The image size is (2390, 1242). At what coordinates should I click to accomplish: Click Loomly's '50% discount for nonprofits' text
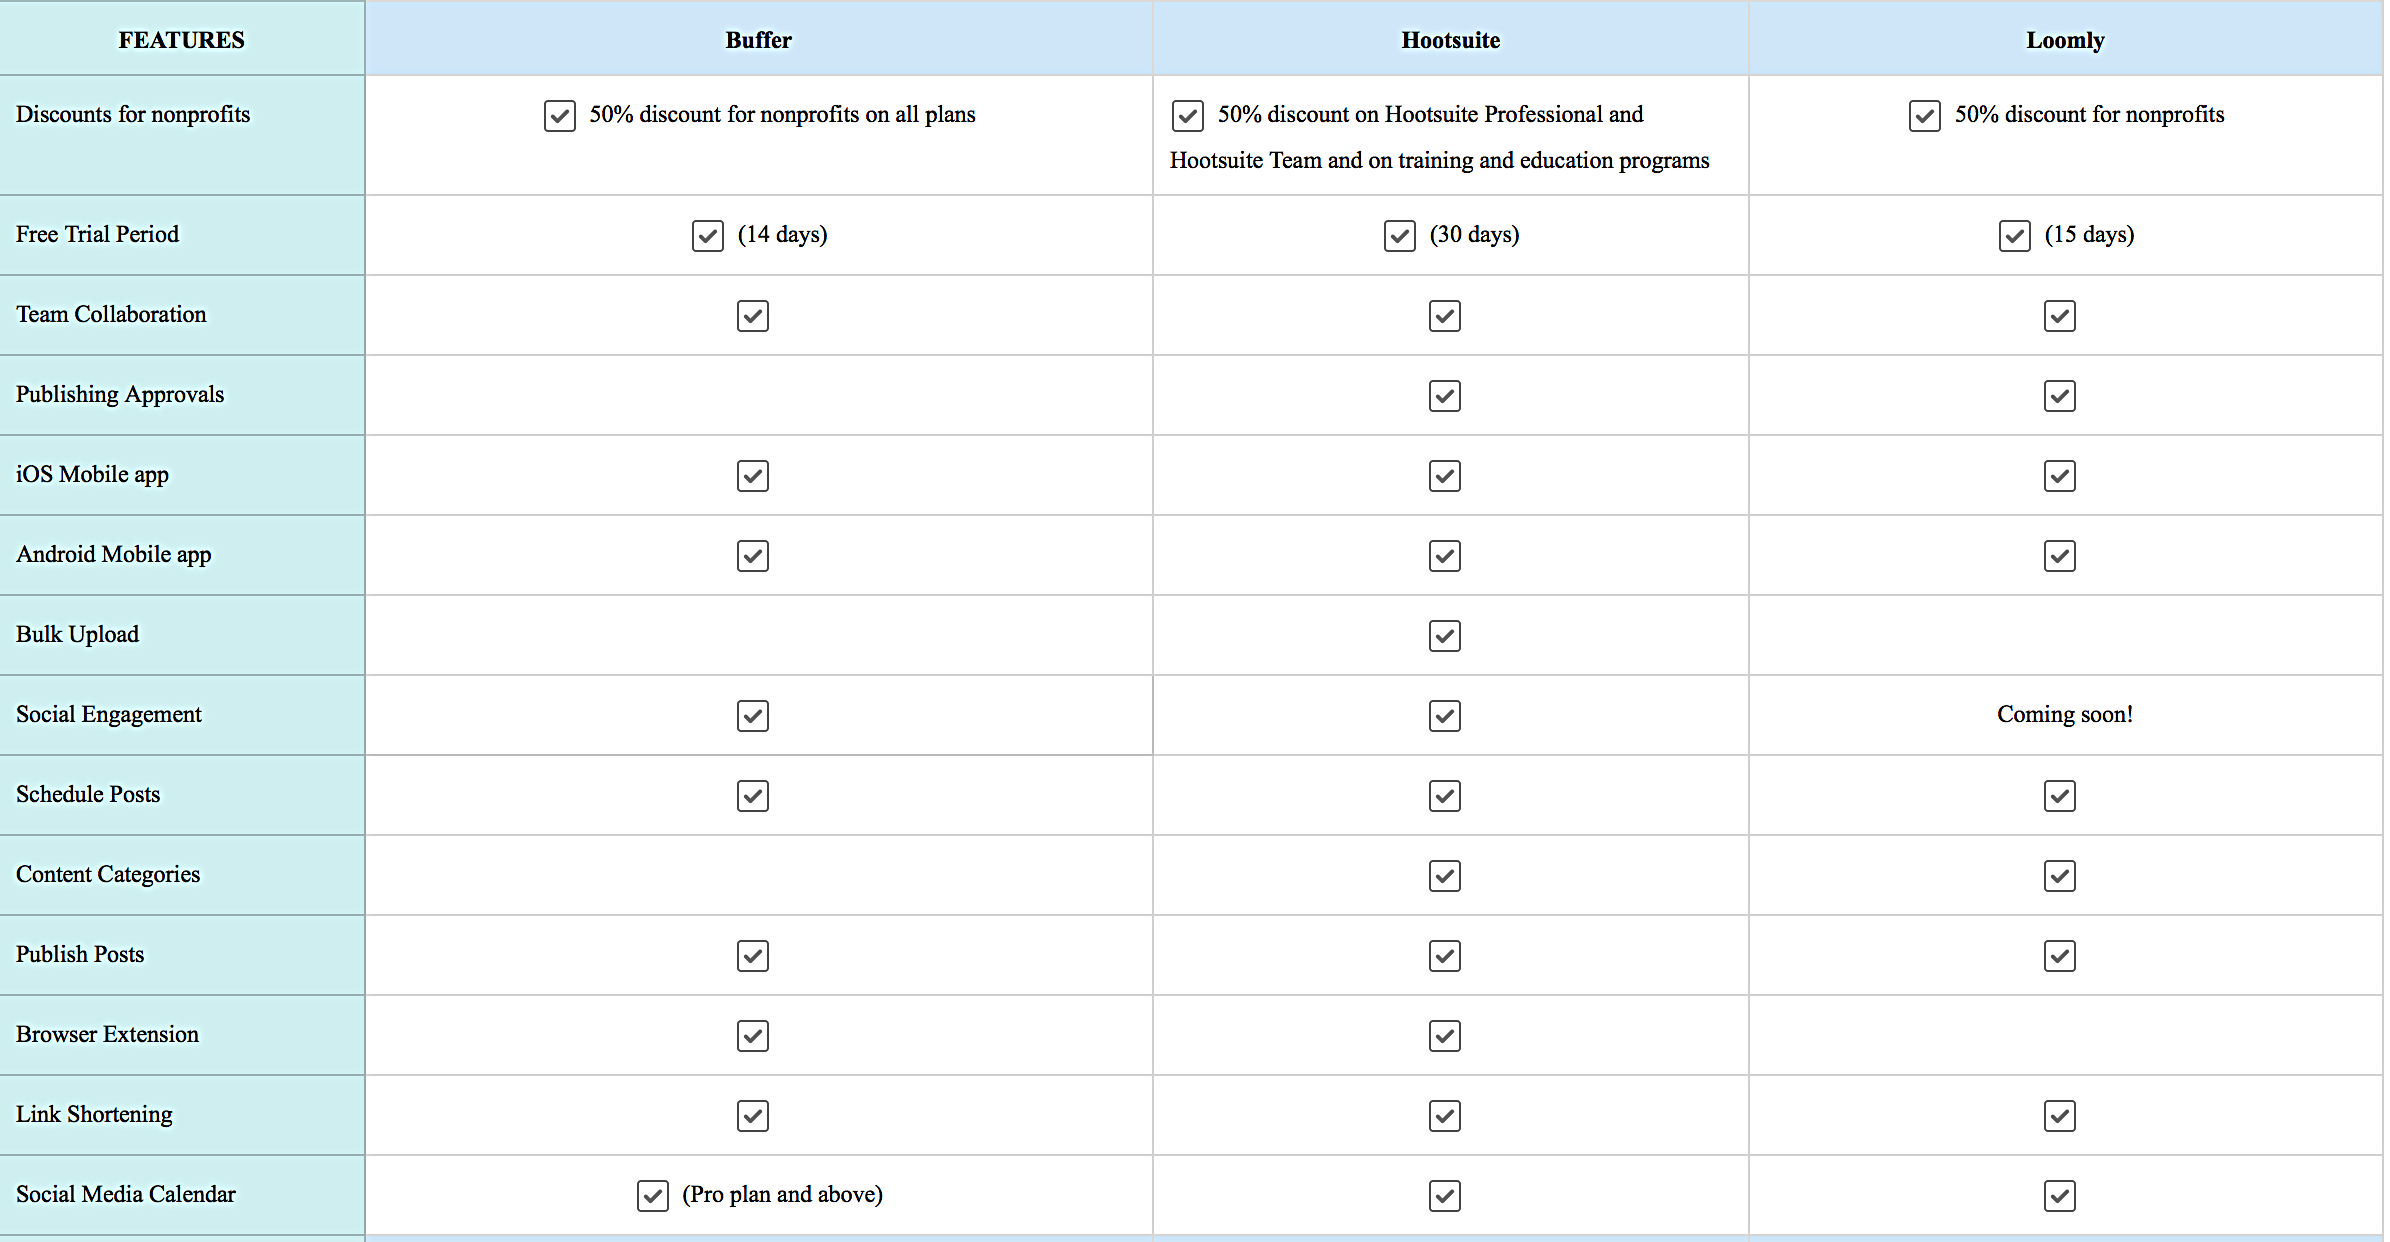(2090, 115)
